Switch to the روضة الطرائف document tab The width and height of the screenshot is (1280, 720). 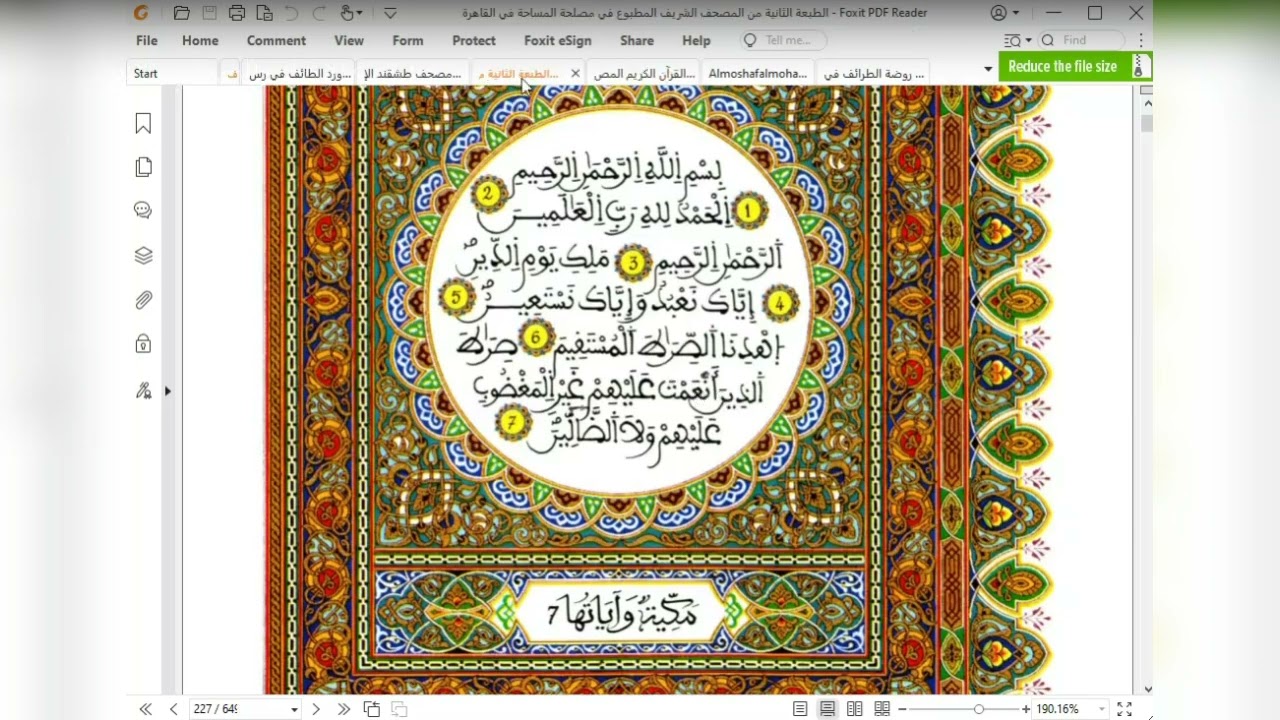873,73
